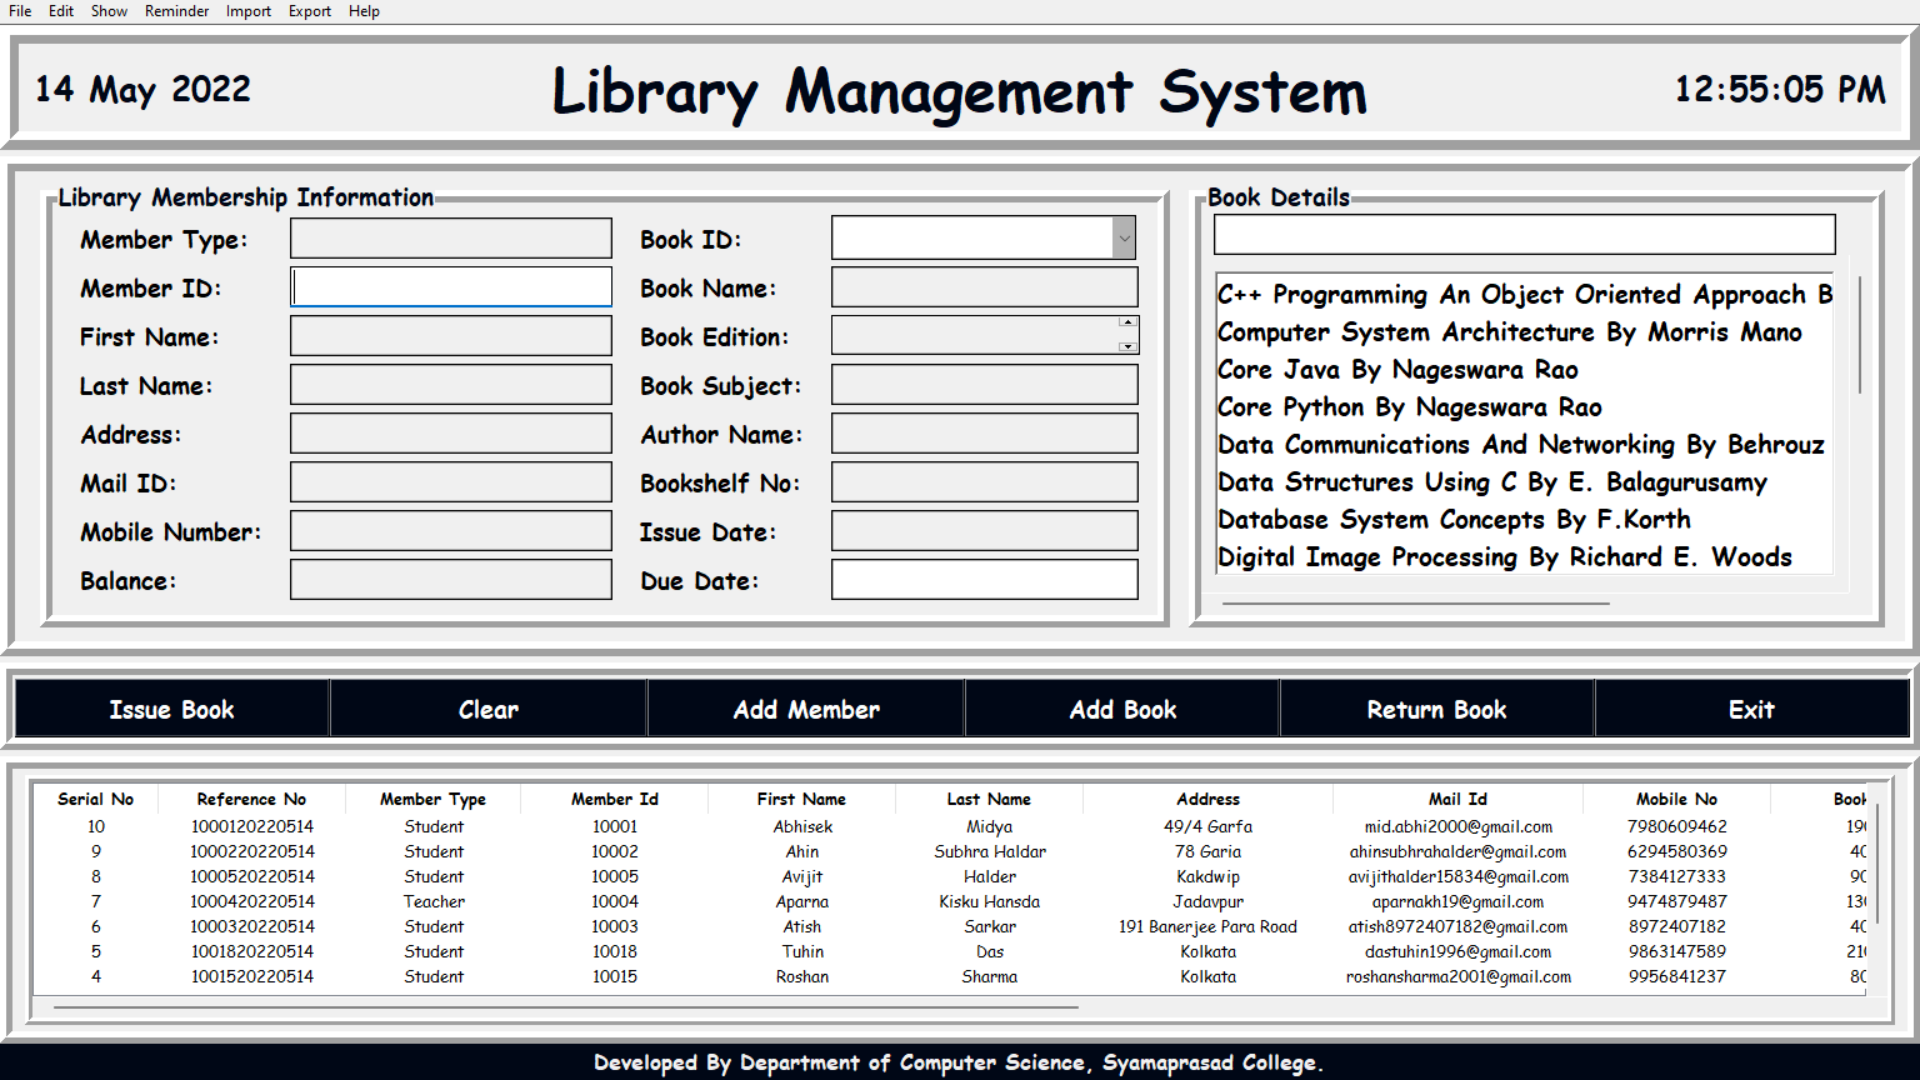This screenshot has width=1920, height=1080.
Task: Click the Add Book button
Action: point(1123,709)
